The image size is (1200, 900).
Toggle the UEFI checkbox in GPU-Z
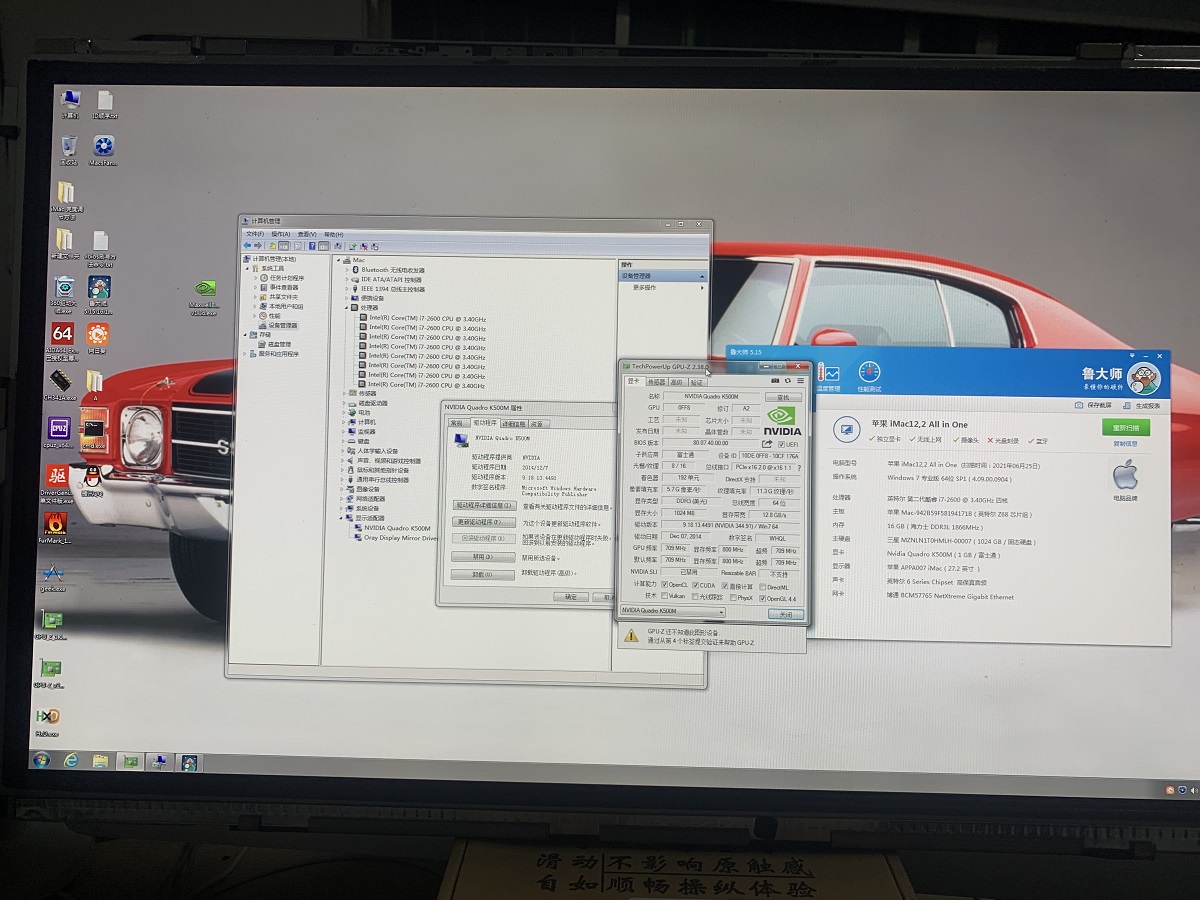(x=781, y=444)
